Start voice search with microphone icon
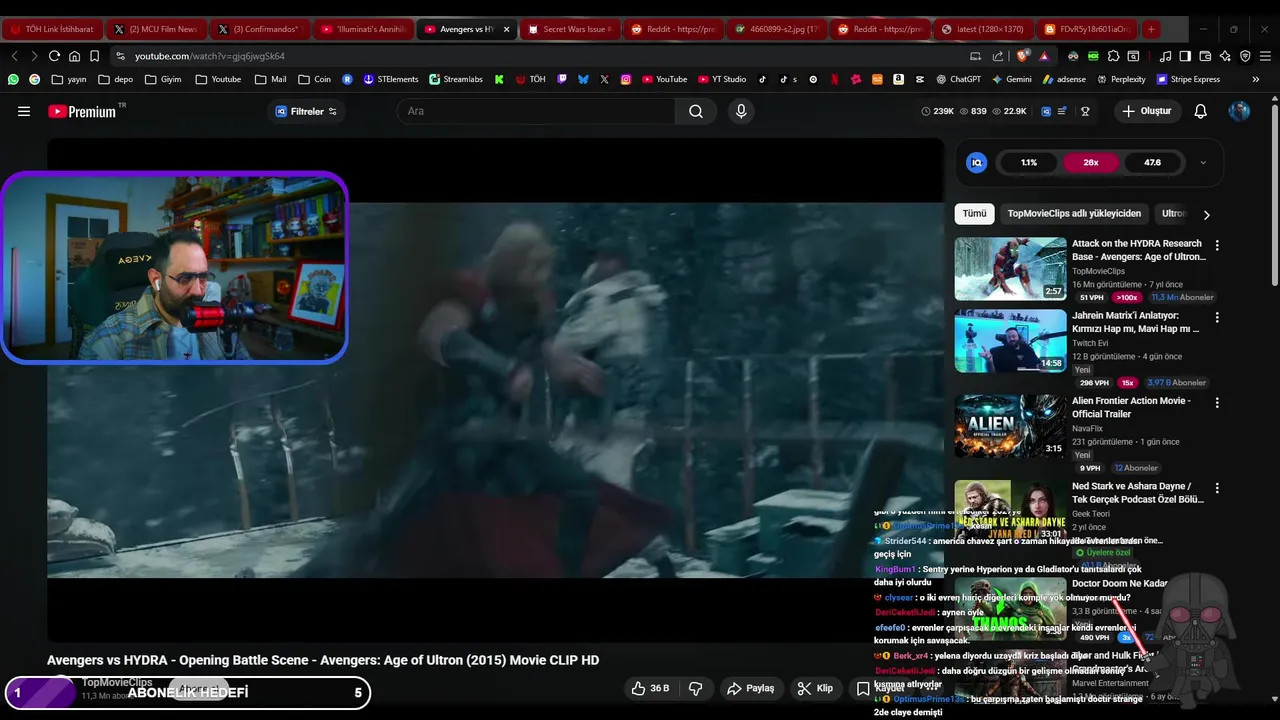1280x720 pixels. [741, 111]
